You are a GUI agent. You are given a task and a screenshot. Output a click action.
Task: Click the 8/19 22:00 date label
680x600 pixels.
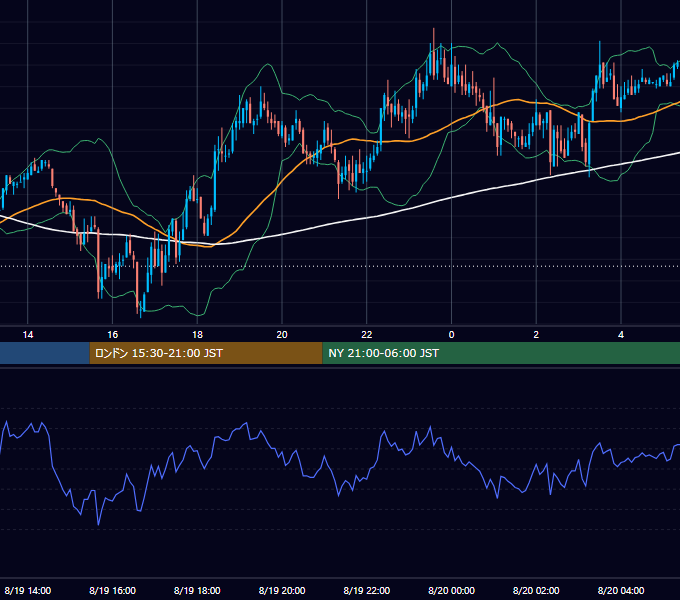[367, 590]
